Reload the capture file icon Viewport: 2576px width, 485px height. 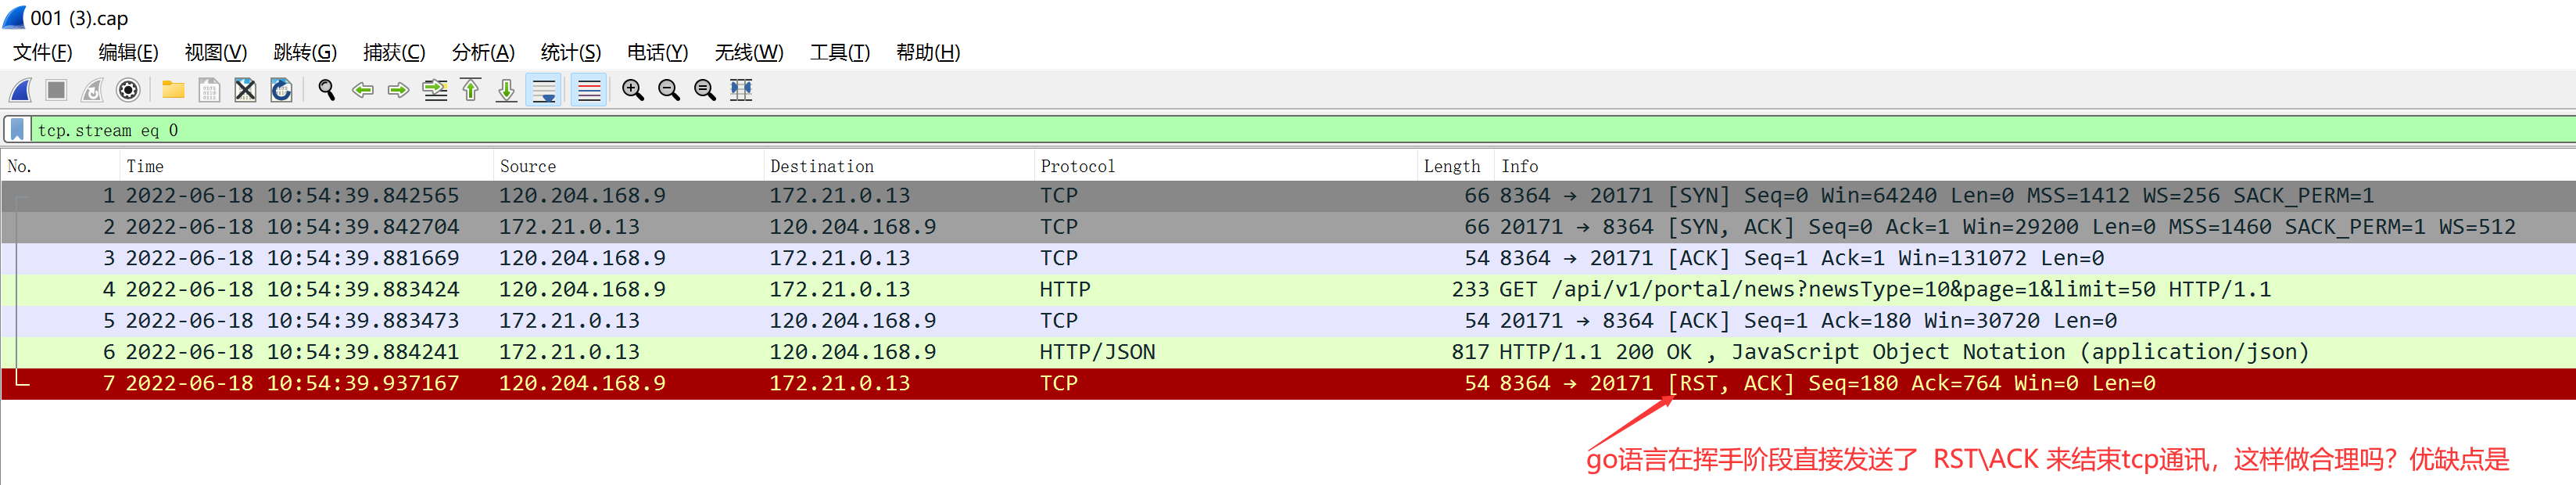click(x=282, y=90)
